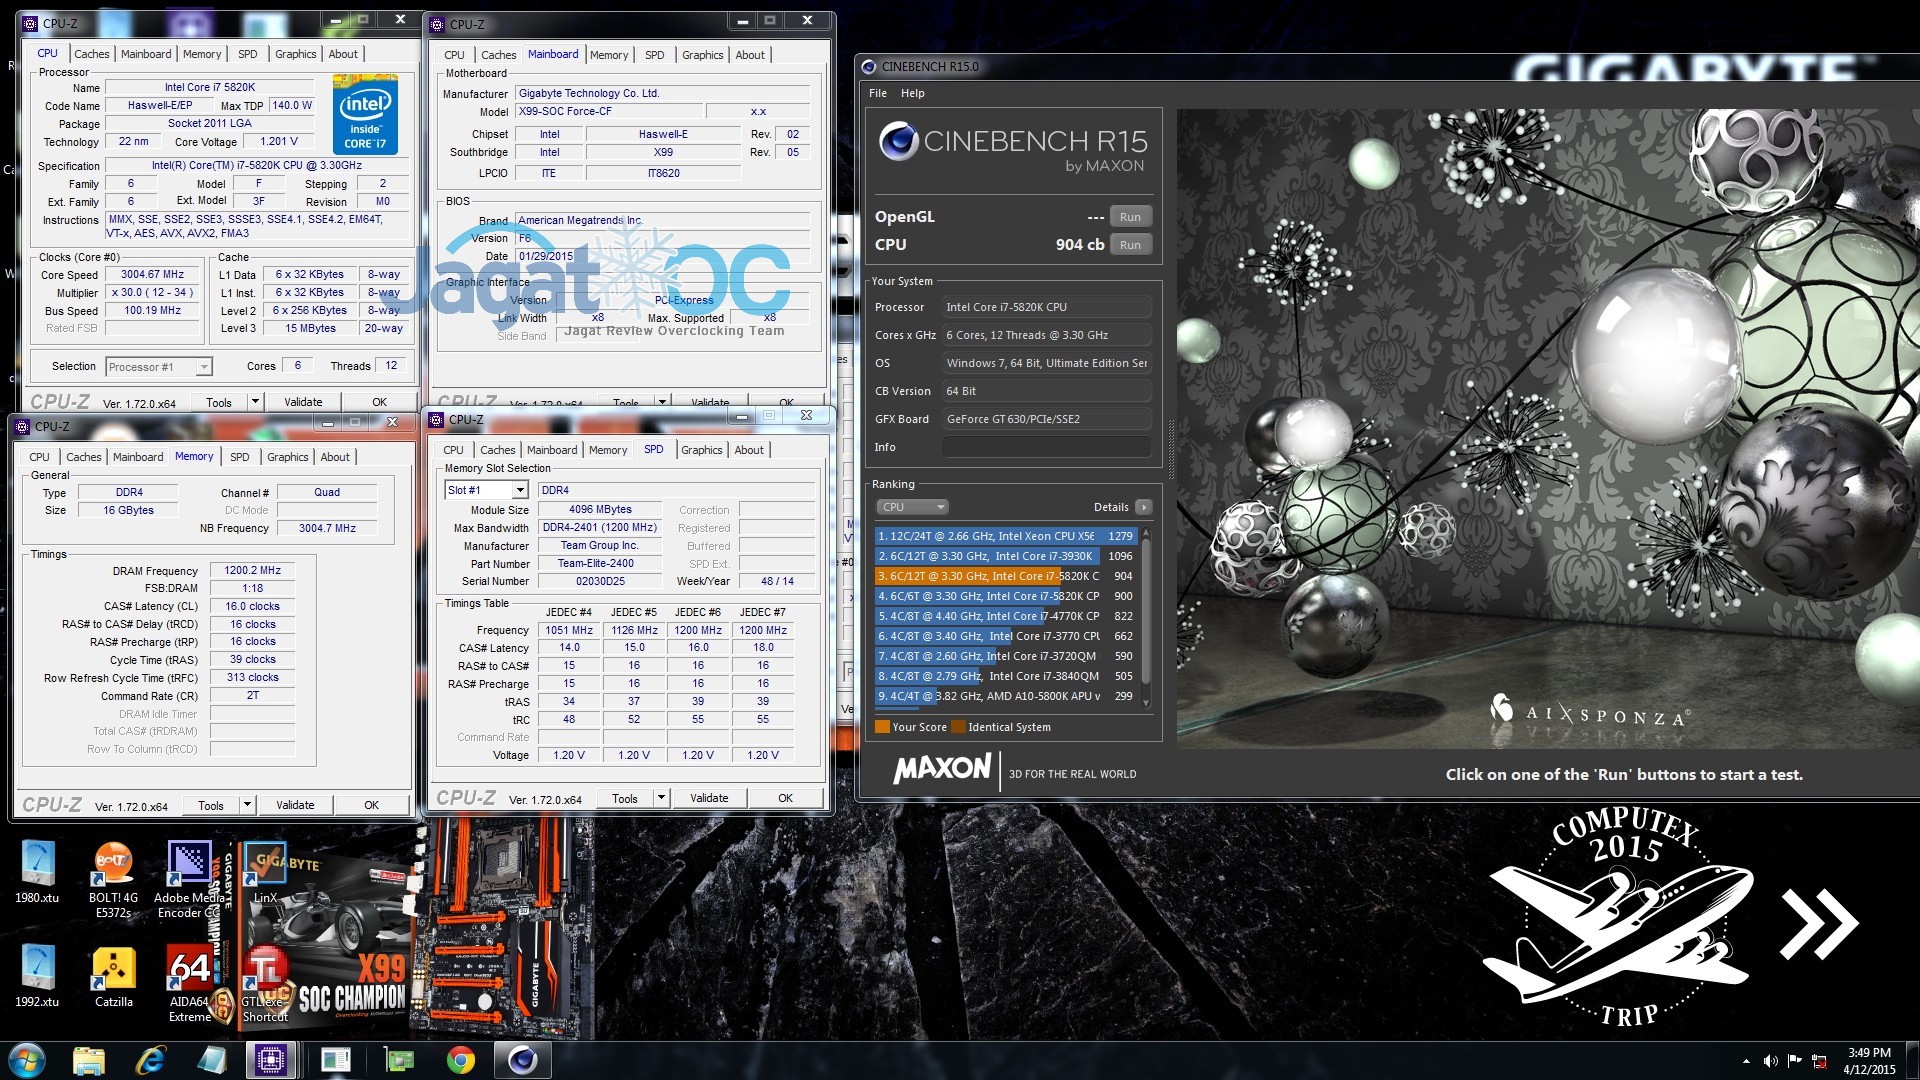The width and height of the screenshot is (1920, 1080).
Task: Open the File menu in Cinebench
Action: tap(878, 93)
